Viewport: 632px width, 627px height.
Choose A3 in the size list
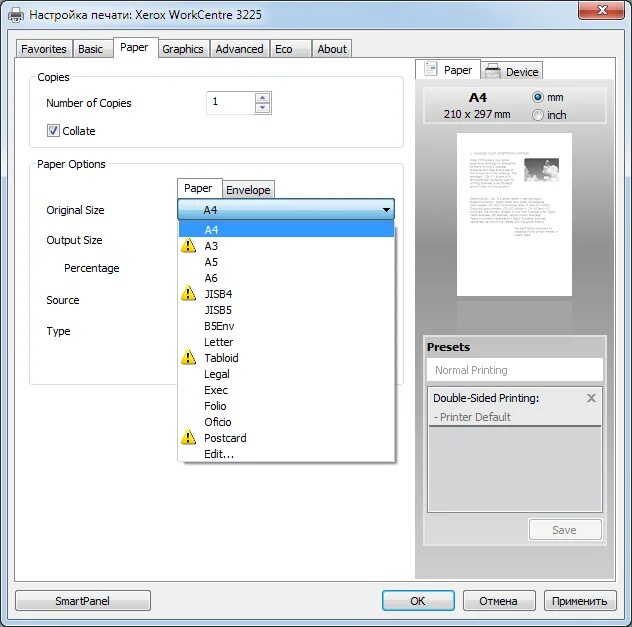pyautogui.click(x=286, y=246)
